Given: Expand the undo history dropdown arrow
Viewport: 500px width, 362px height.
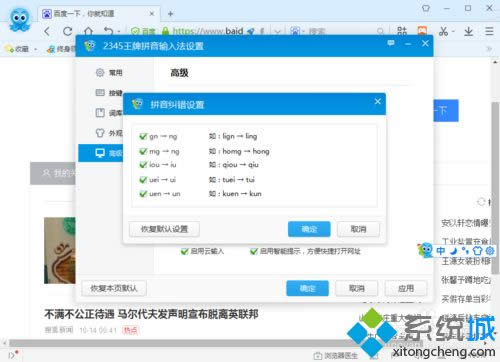Looking at the screenshot, I should pyautogui.click(x=119, y=32).
